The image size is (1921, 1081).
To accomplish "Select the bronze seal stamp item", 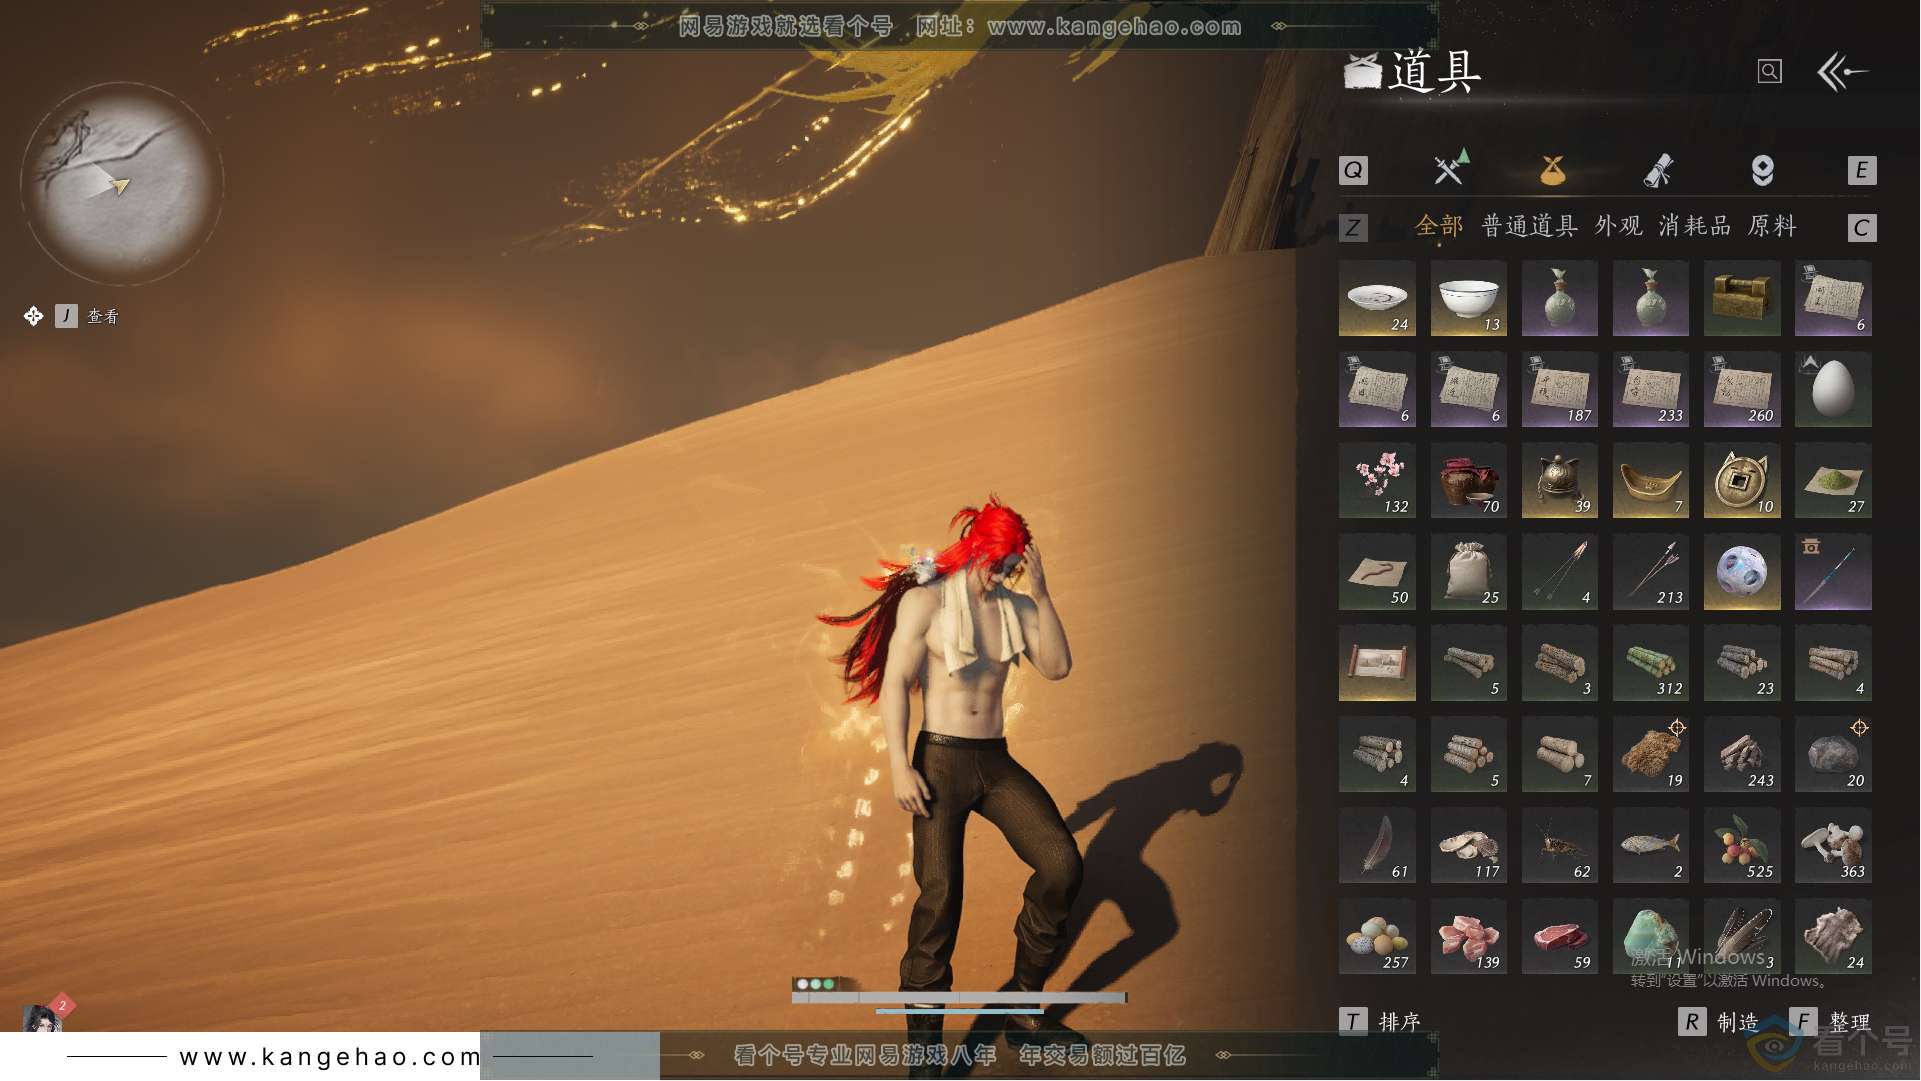I will [1742, 298].
